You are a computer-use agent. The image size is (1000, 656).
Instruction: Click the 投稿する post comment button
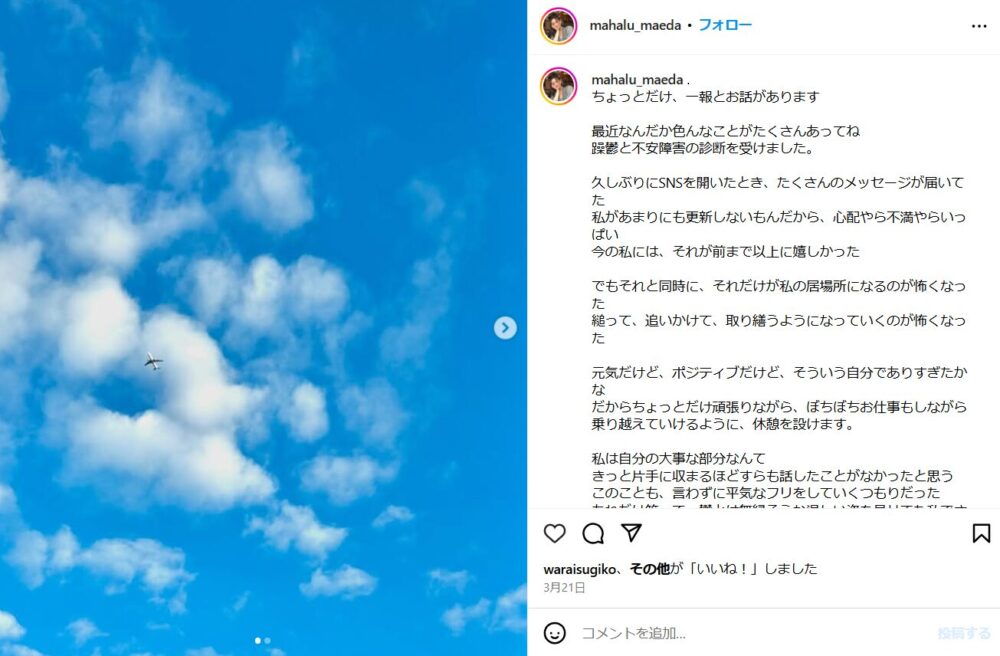(x=964, y=633)
